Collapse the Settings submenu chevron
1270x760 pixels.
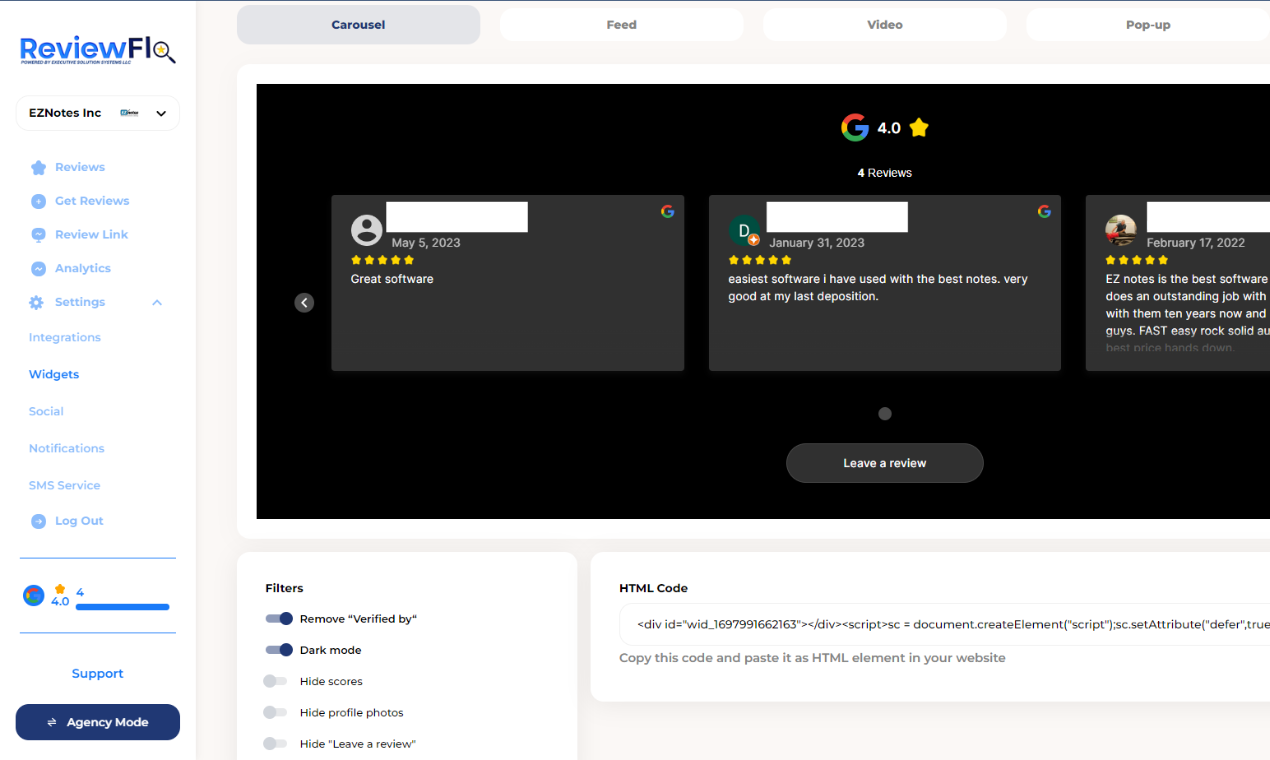pyautogui.click(x=157, y=302)
